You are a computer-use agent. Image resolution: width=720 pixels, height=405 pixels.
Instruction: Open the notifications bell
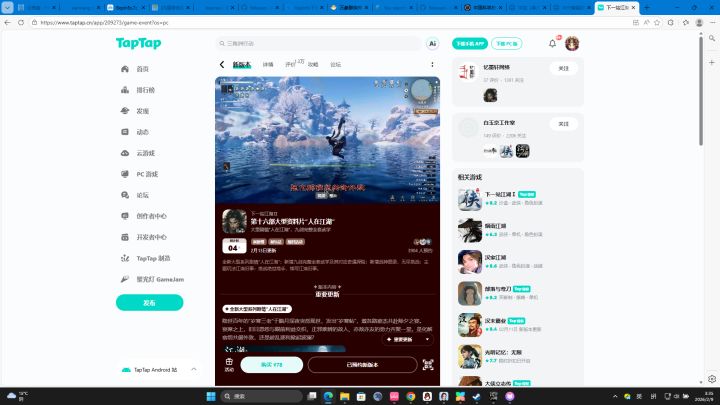(x=552, y=44)
